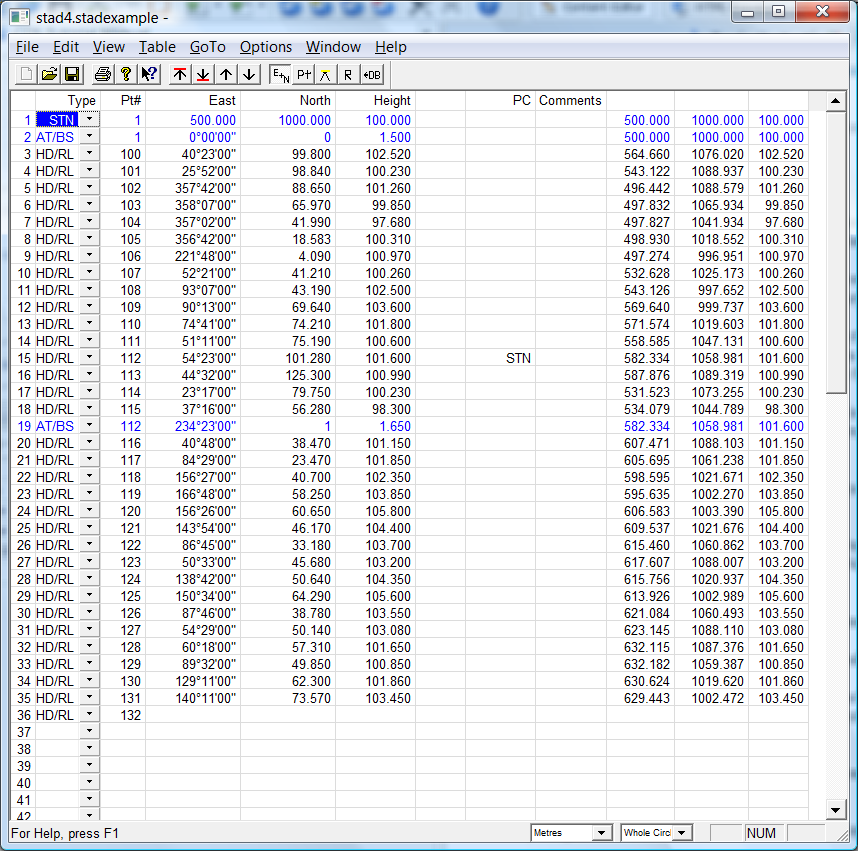The width and height of the screenshot is (858, 851).
Task: Toggle the E/N coordinates toolbar button
Action: (x=281, y=74)
